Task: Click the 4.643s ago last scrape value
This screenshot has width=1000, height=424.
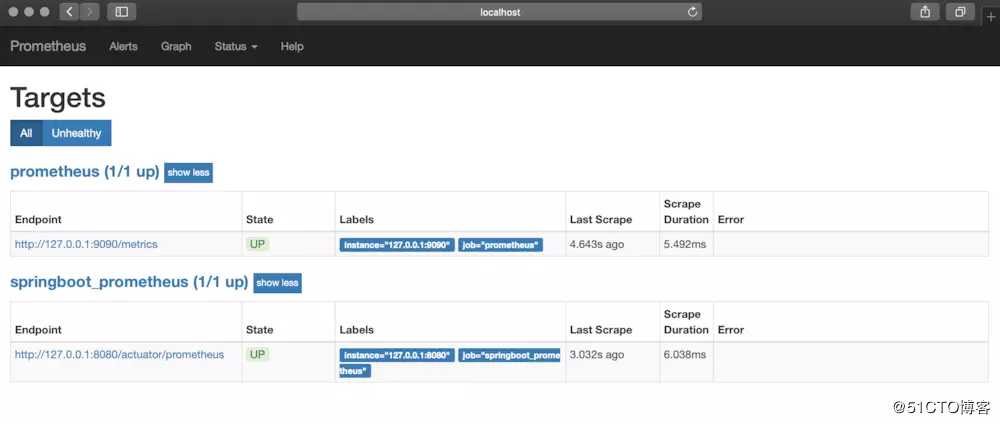Action: click(597, 244)
